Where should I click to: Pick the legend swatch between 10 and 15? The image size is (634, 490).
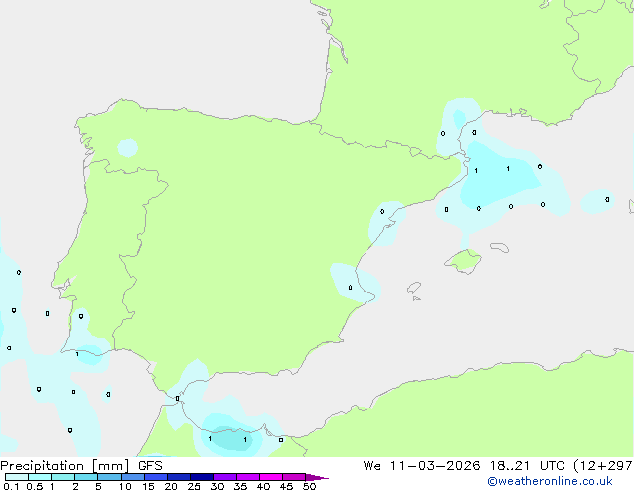click(133, 477)
